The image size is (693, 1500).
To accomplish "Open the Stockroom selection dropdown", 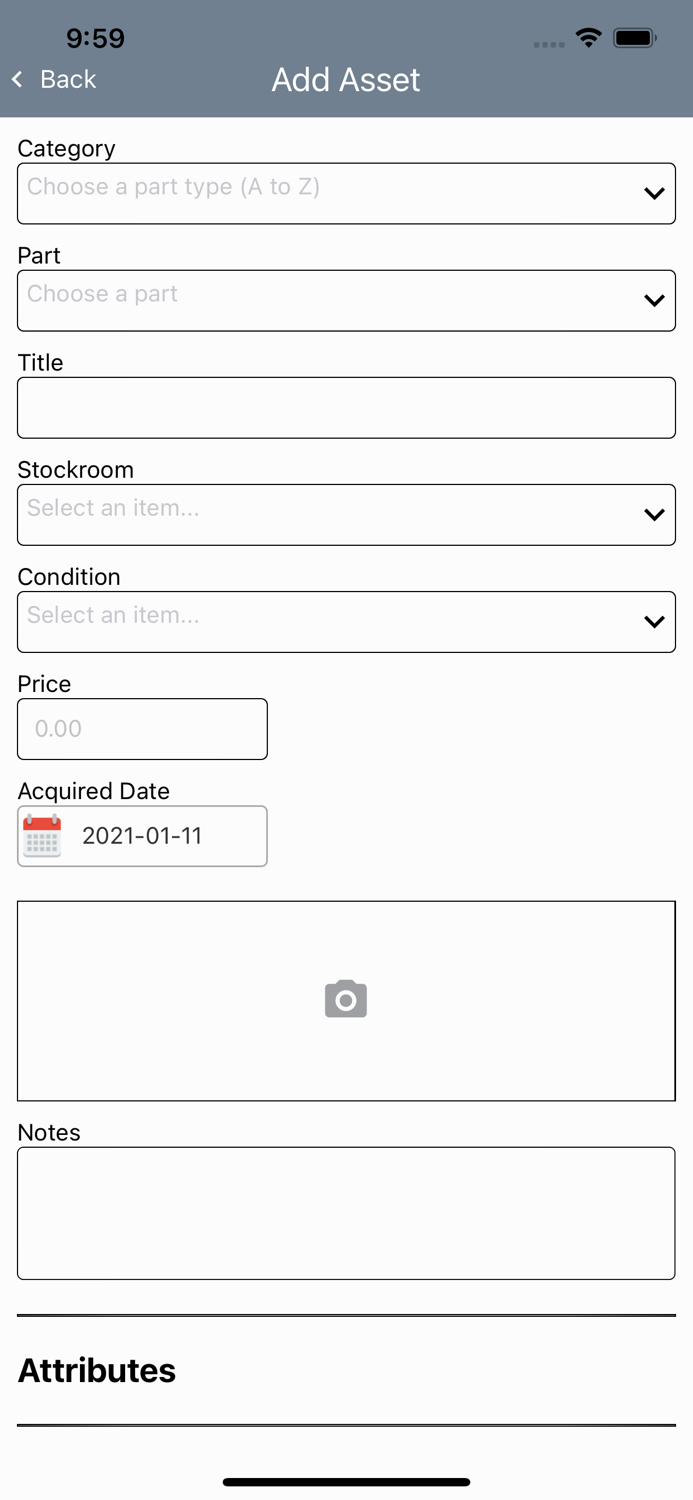I will (346, 514).
